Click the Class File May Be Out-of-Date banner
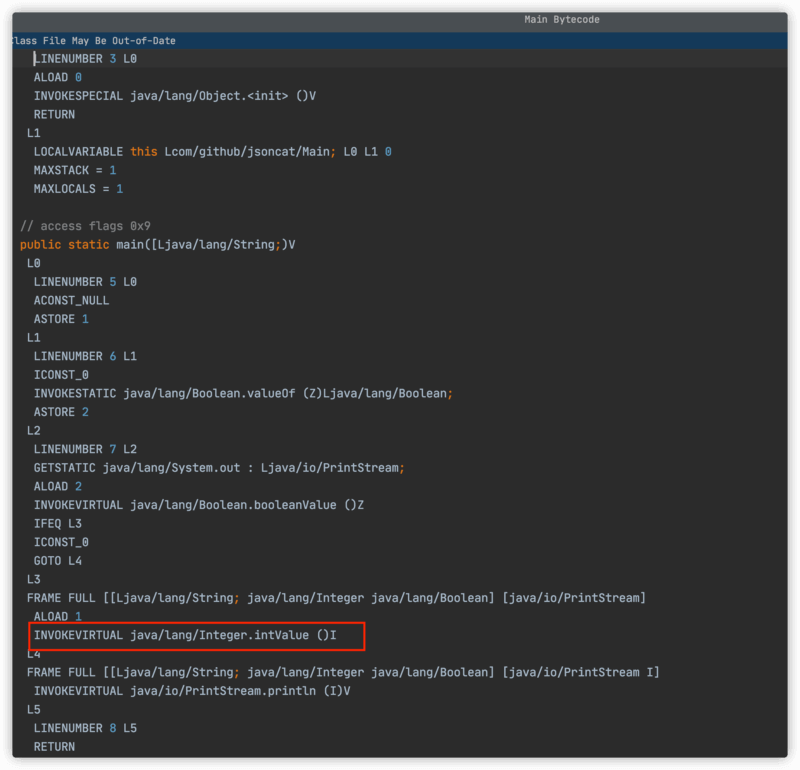 point(92,40)
